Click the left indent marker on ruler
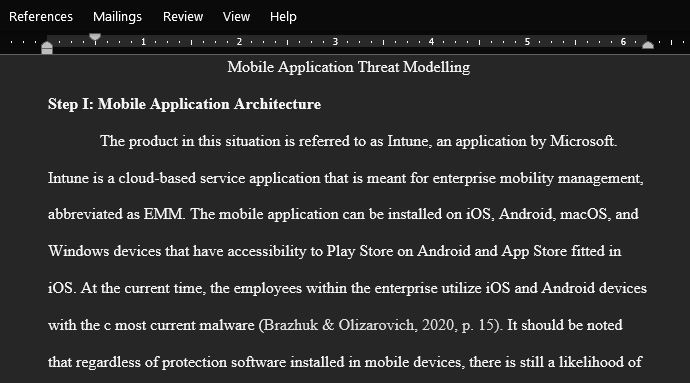The image size is (690, 383). 47,48
